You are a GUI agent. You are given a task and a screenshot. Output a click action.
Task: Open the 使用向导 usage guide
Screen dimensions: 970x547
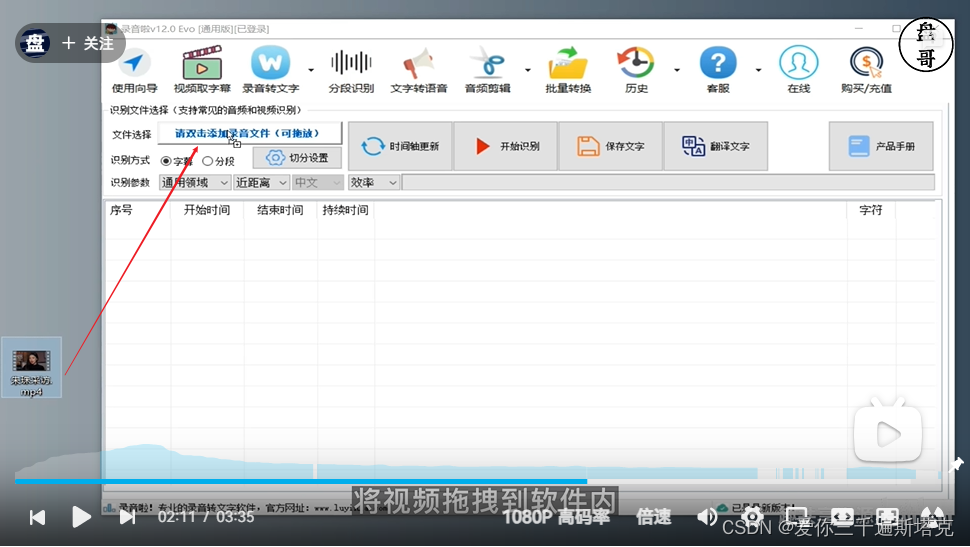(x=134, y=70)
